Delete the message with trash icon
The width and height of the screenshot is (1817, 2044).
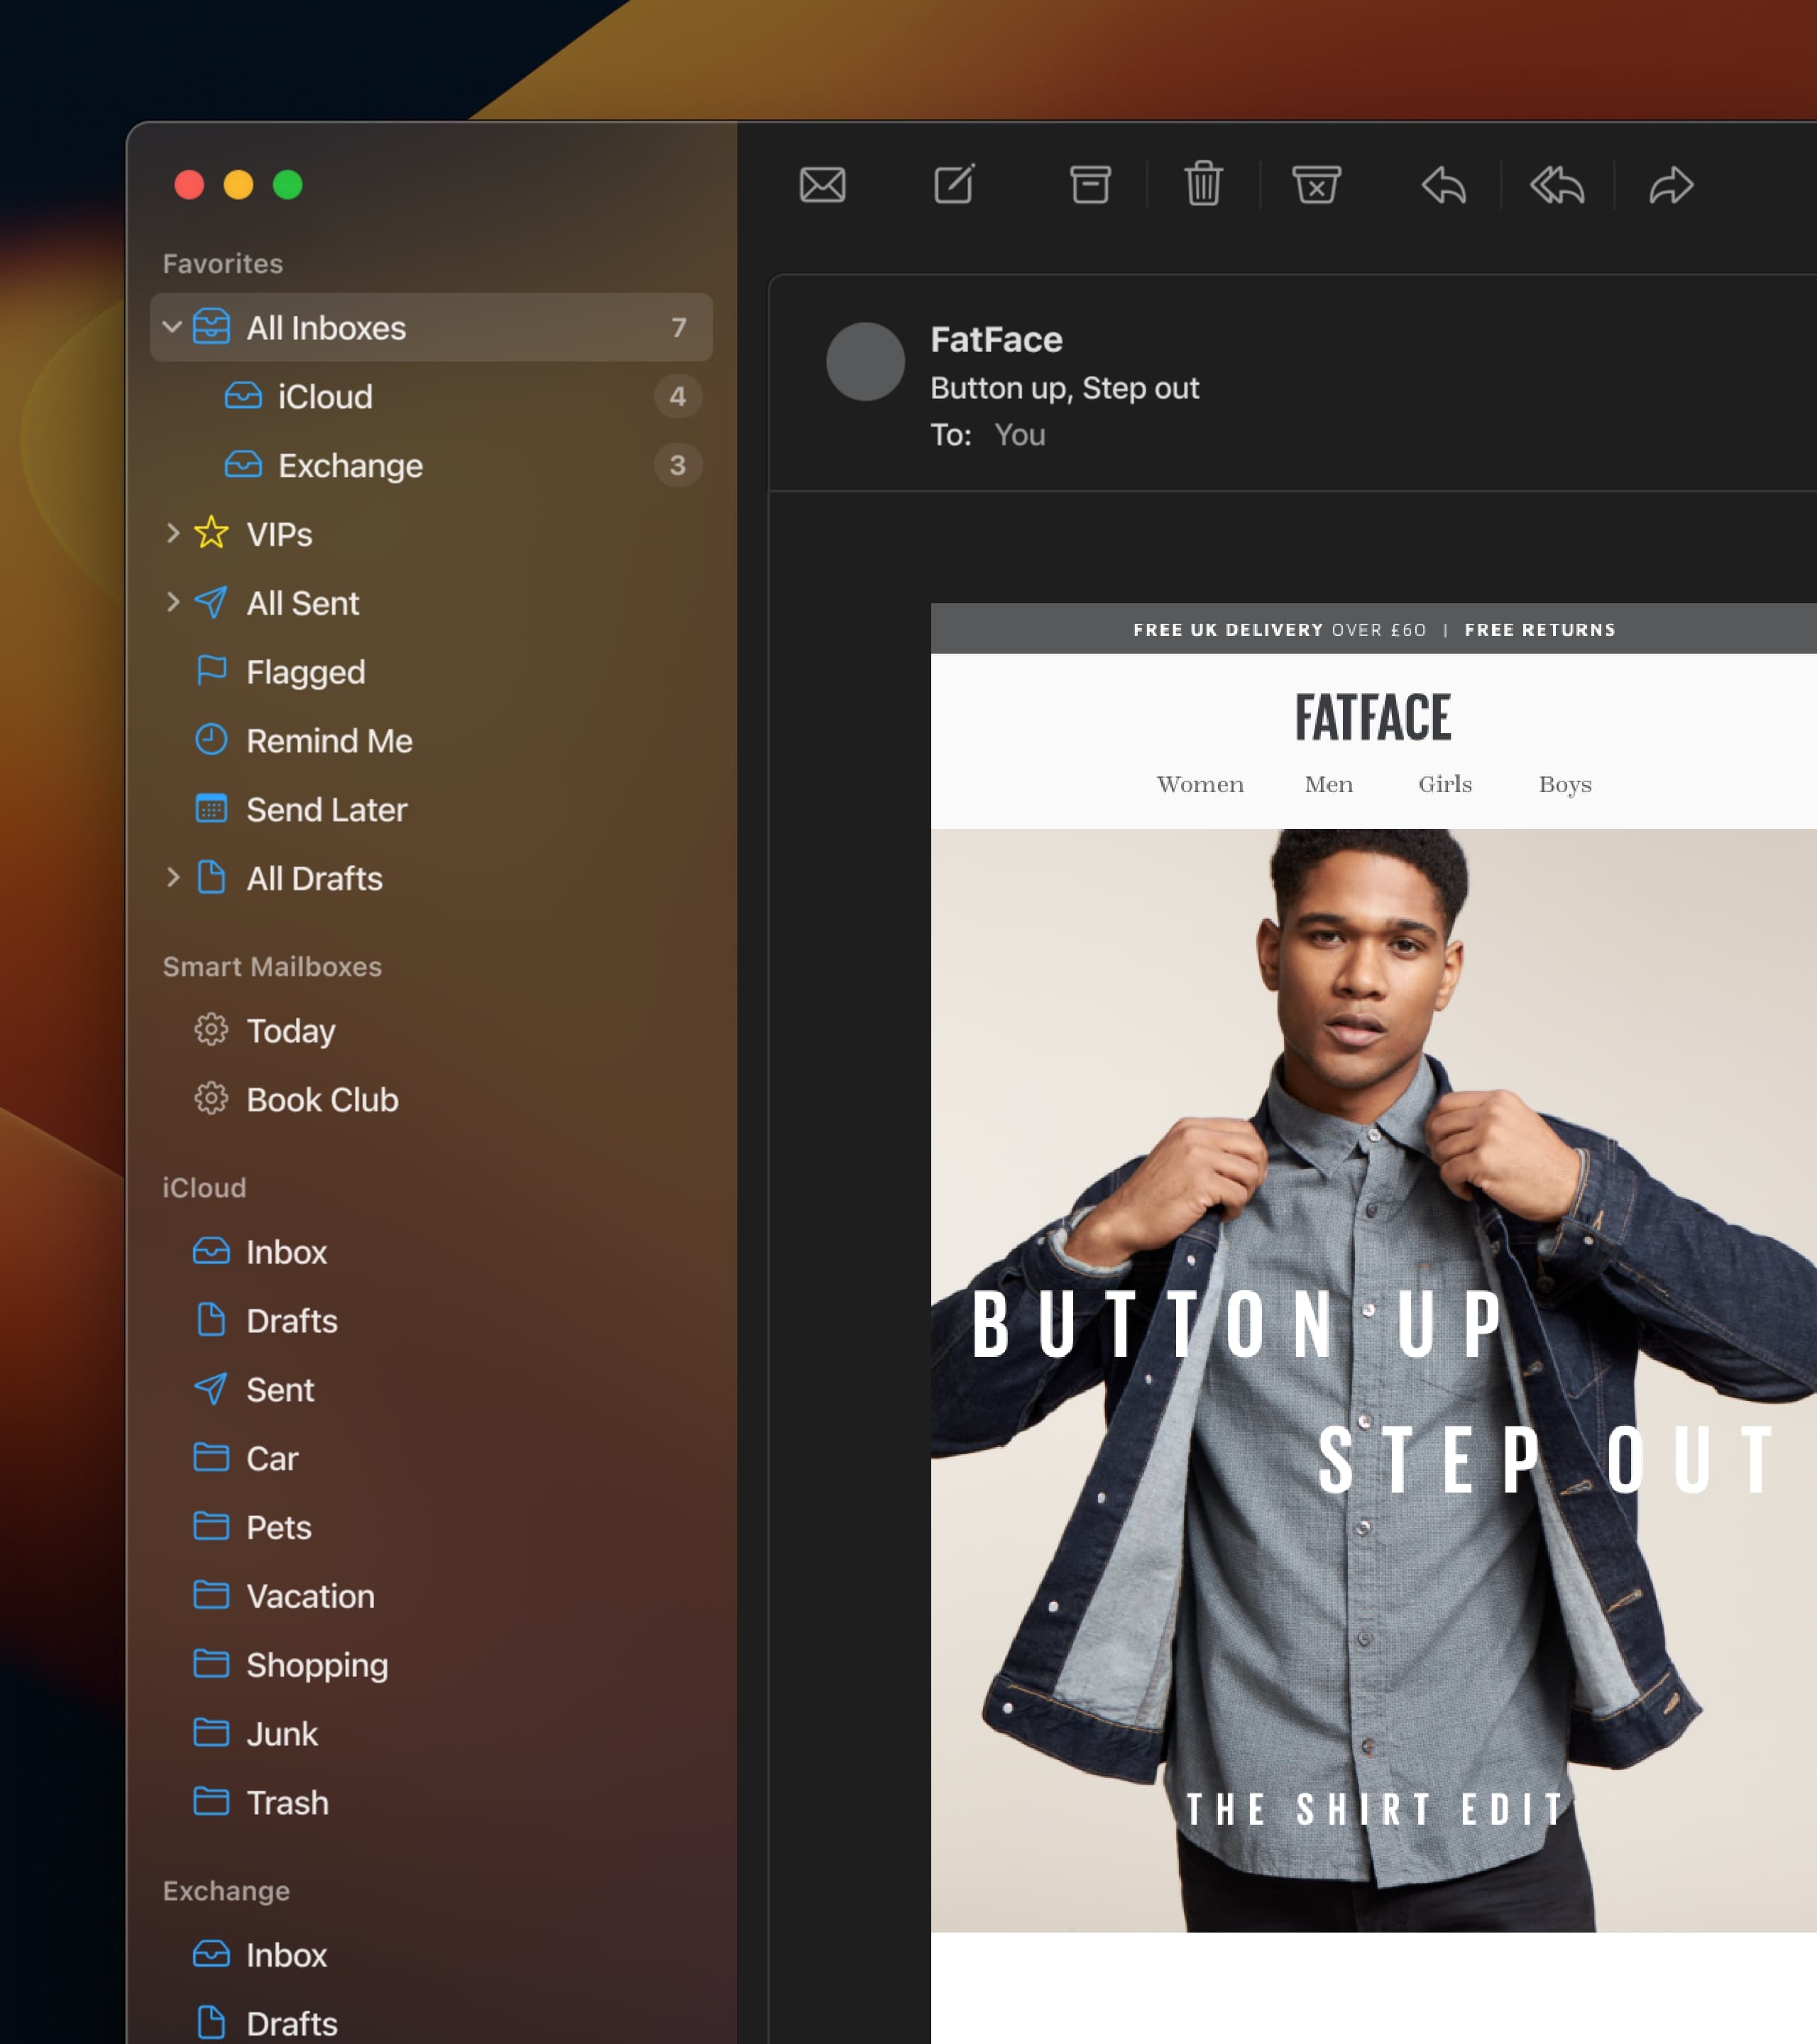[1203, 184]
